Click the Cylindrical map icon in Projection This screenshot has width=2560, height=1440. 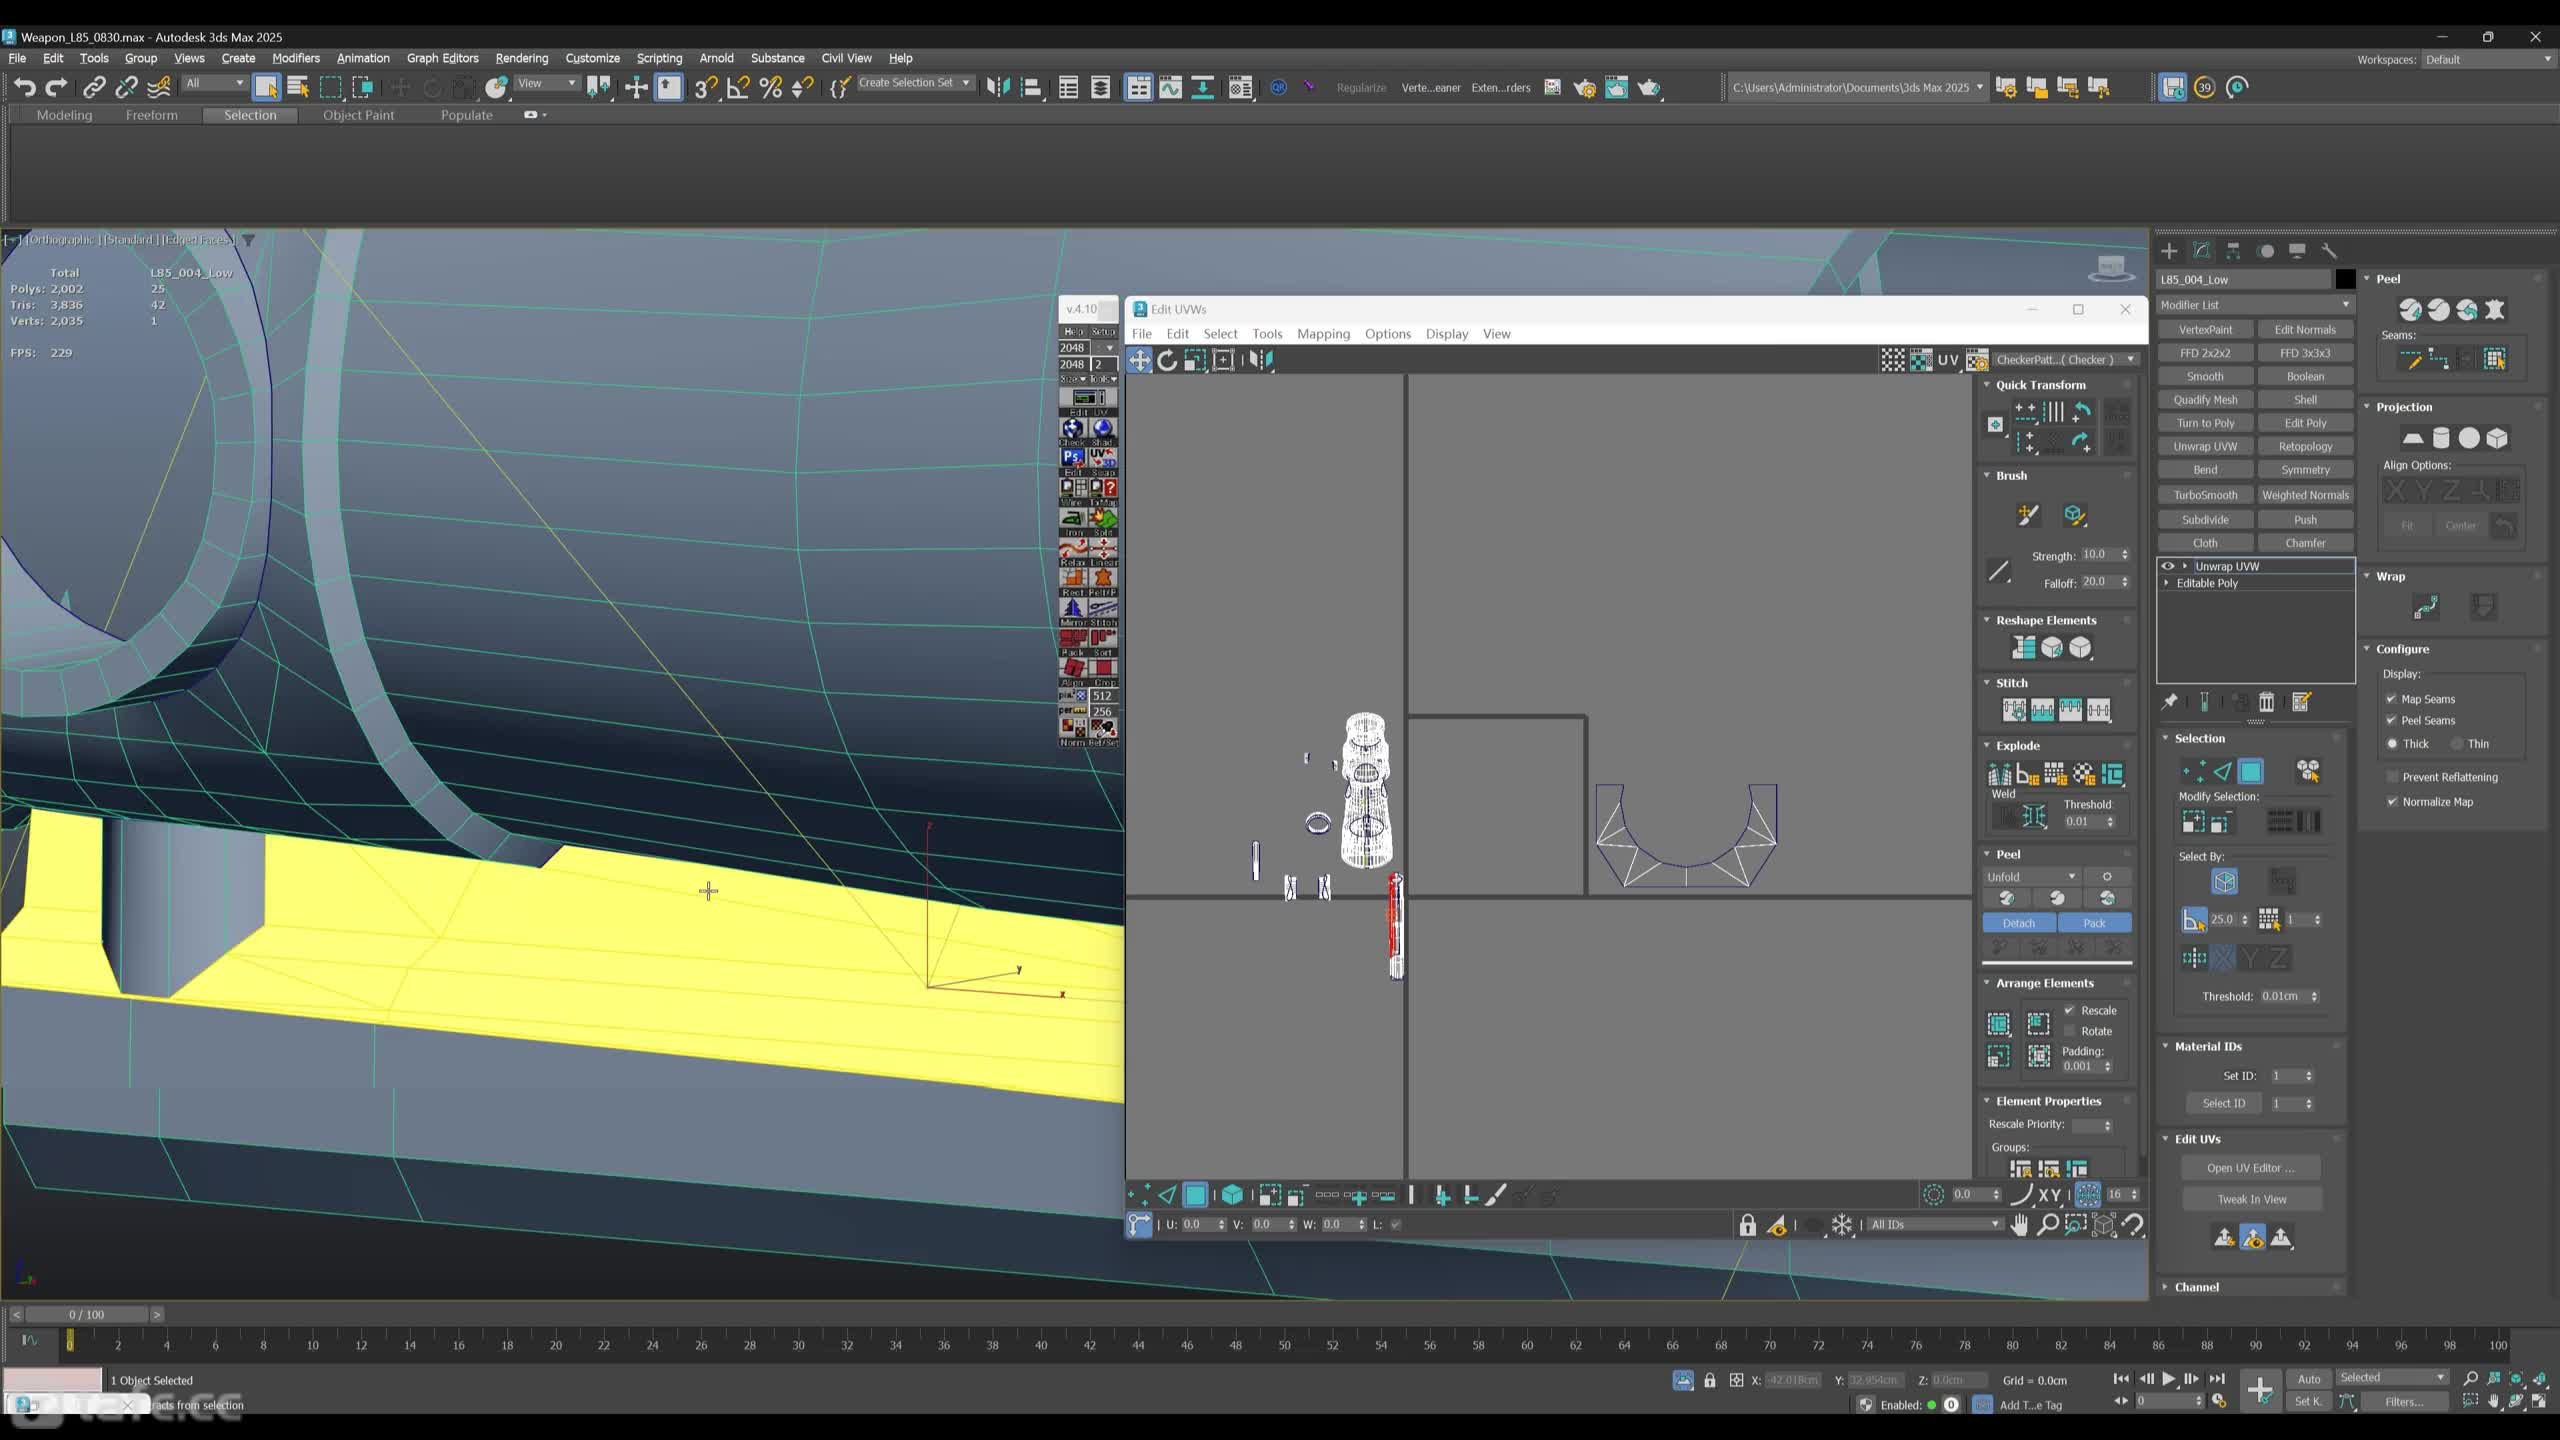[x=2441, y=438]
